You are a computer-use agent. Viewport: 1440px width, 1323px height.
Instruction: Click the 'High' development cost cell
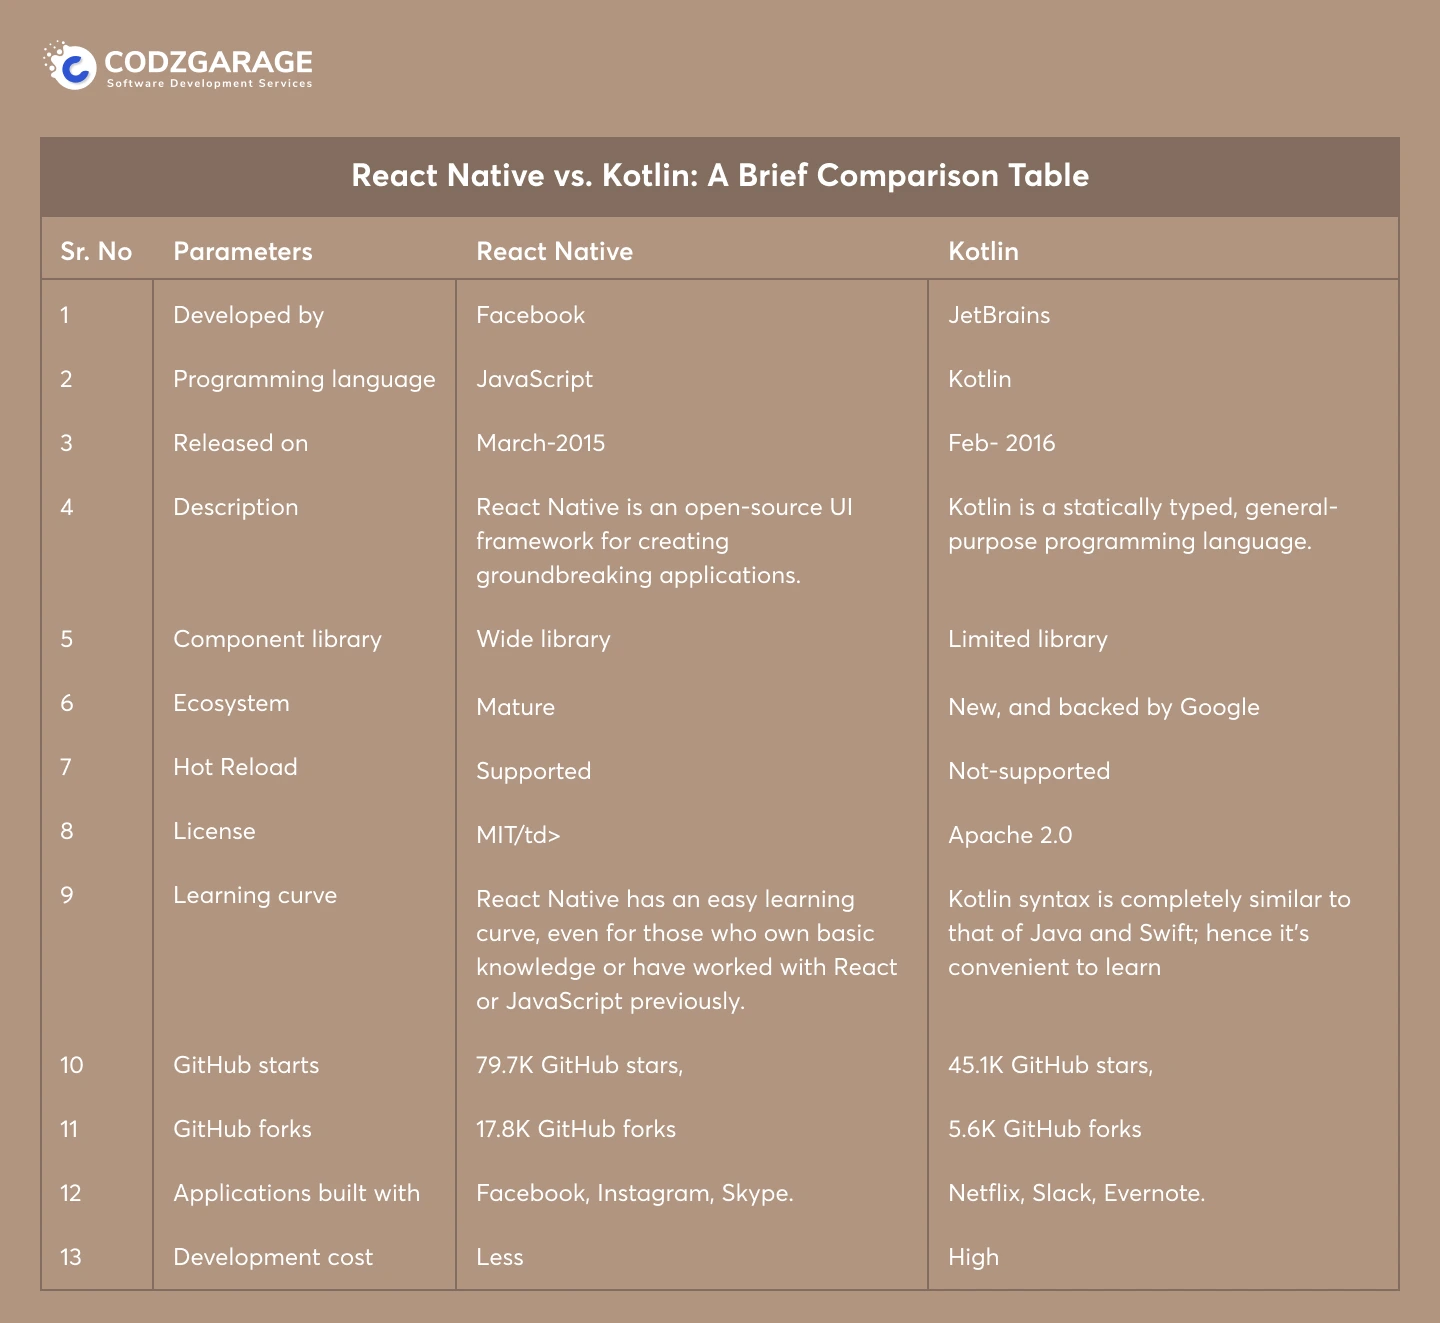pos(973,1257)
